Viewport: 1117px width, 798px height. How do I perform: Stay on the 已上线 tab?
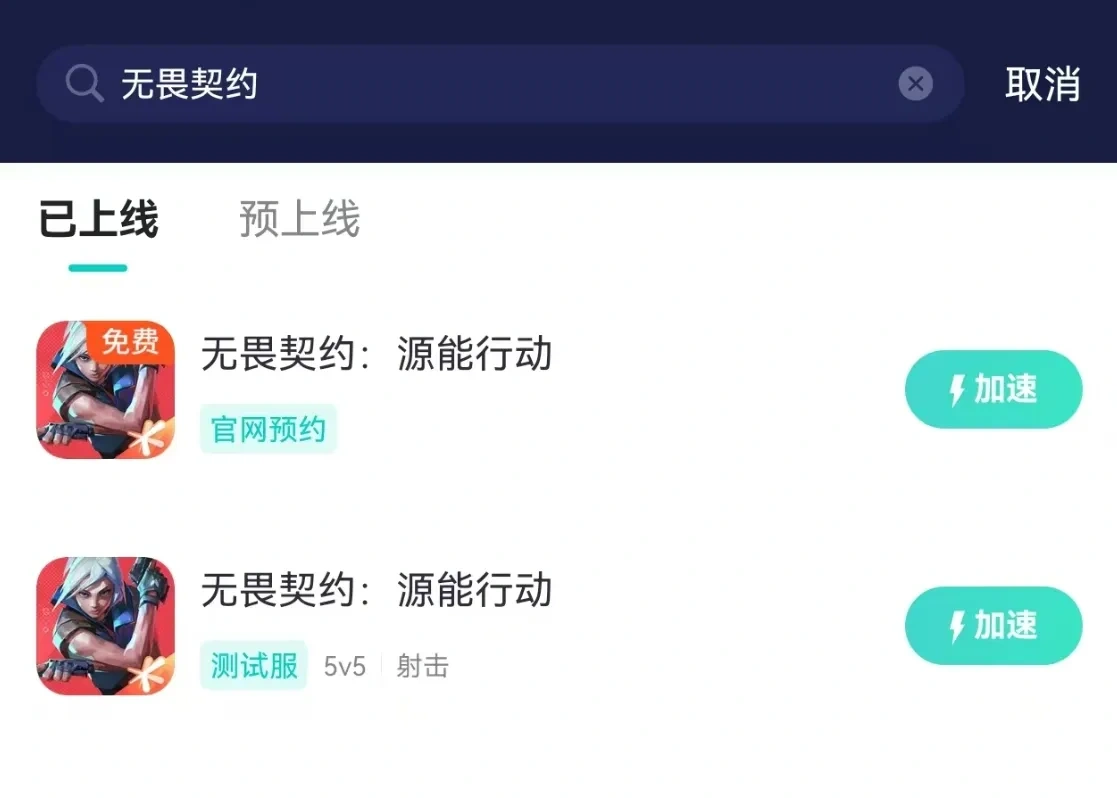[98, 221]
